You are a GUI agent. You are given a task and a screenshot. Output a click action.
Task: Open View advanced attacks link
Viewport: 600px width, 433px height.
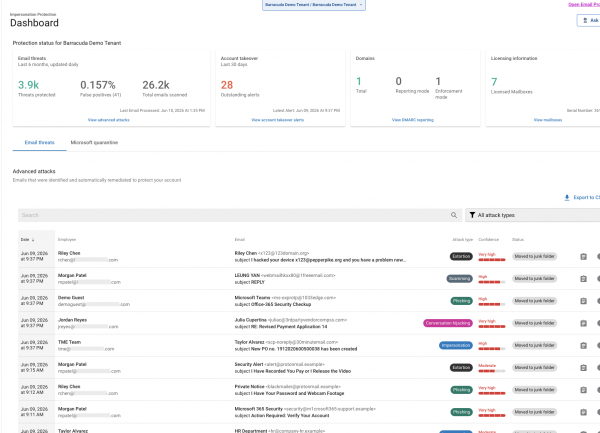pos(109,120)
